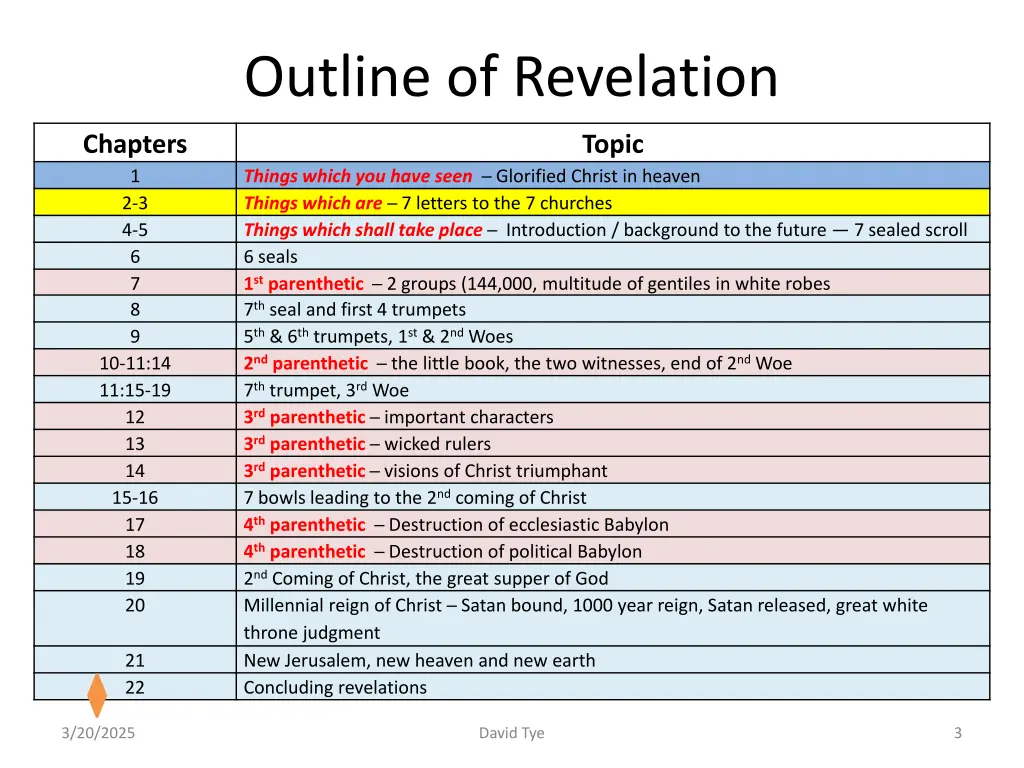
Task: Select chapter cell '10-11:14'
Action: coord(135,363)
